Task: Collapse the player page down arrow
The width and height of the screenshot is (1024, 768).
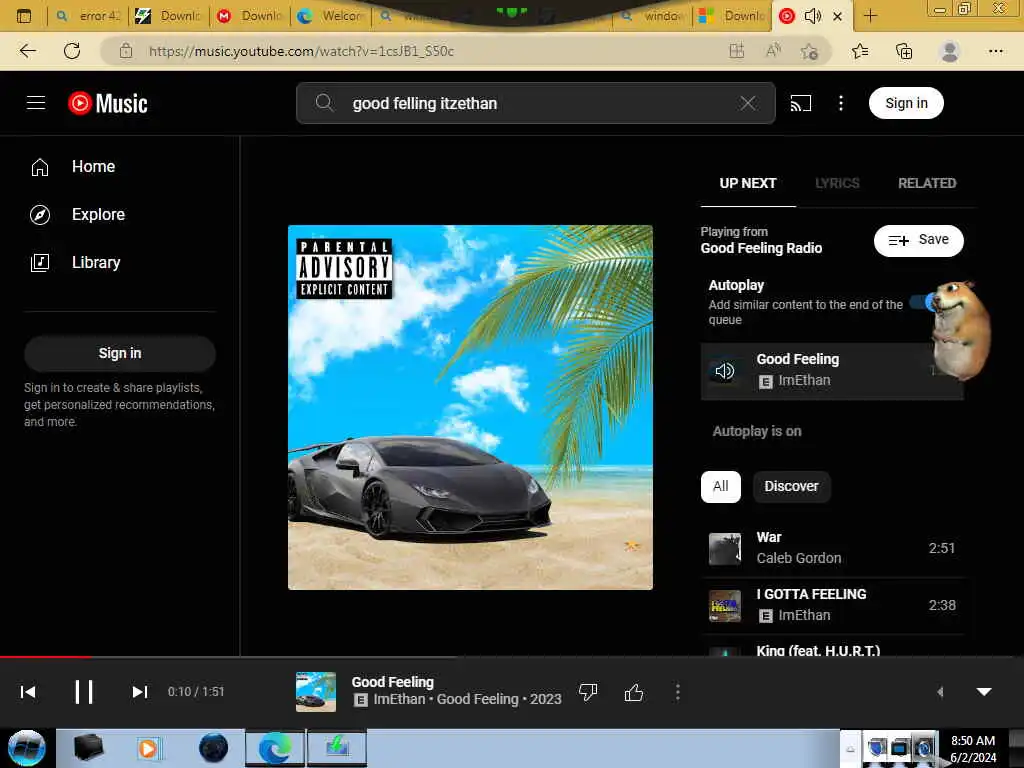Action: click(984, 692)
